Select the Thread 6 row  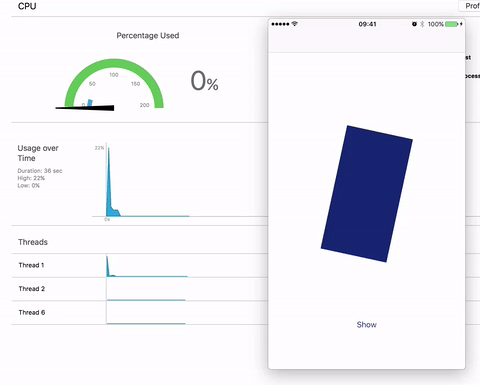(x=139, y=313)
